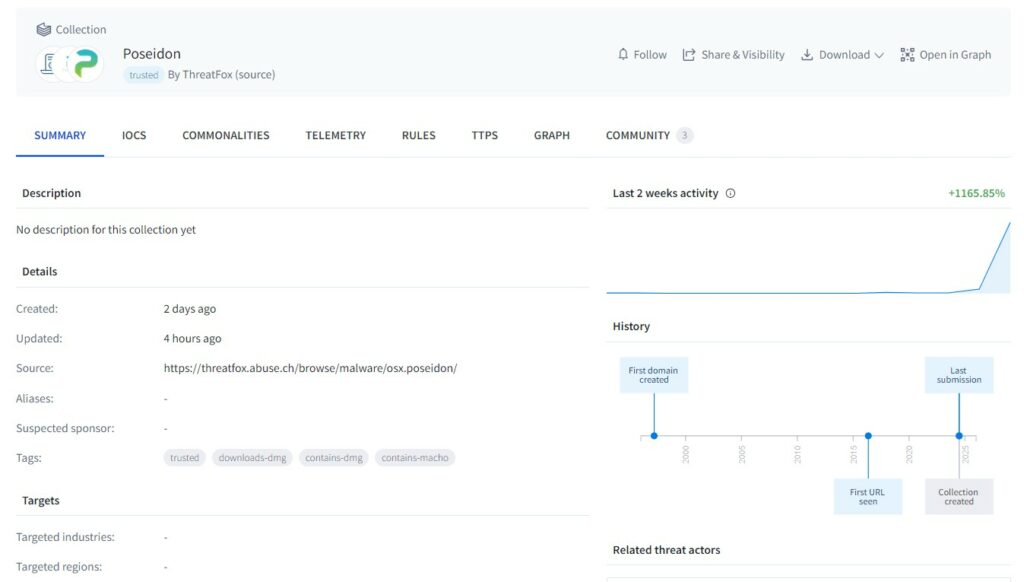Click the Follow bell icon
Image resolution: width=1024 pixels, height=582 pixels.
623,55
